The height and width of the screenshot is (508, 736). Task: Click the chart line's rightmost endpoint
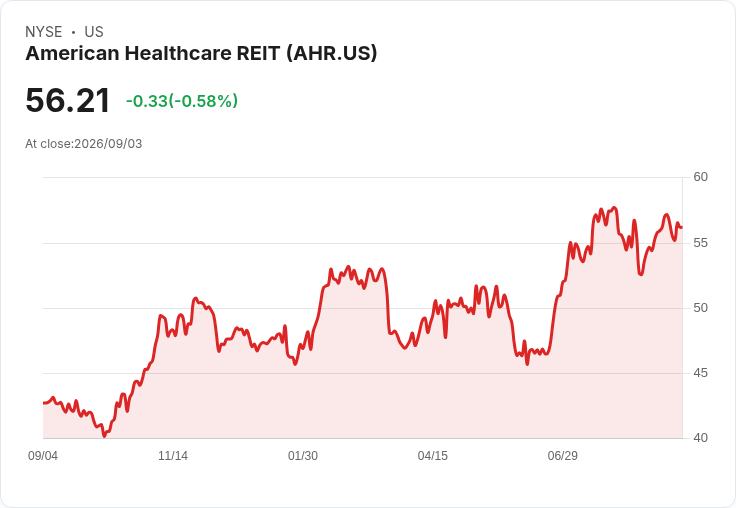[x=682, y=228]
